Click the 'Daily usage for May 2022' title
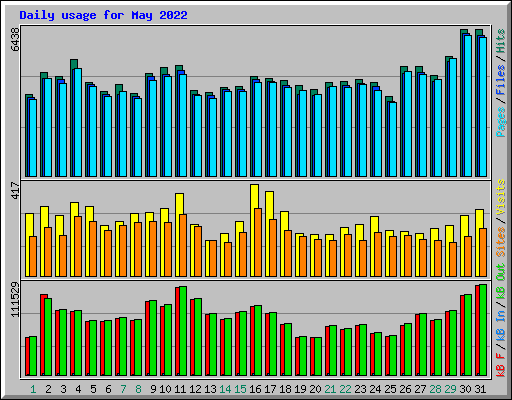 [103, 15]
